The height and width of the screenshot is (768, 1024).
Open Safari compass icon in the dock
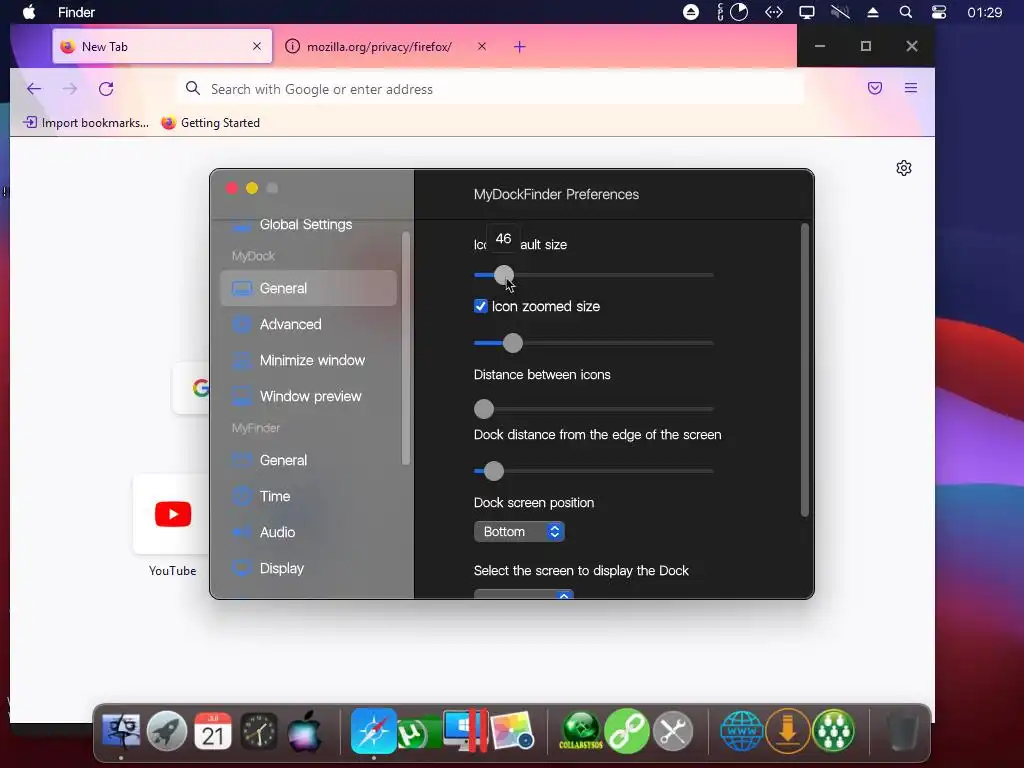click(374, 731)
